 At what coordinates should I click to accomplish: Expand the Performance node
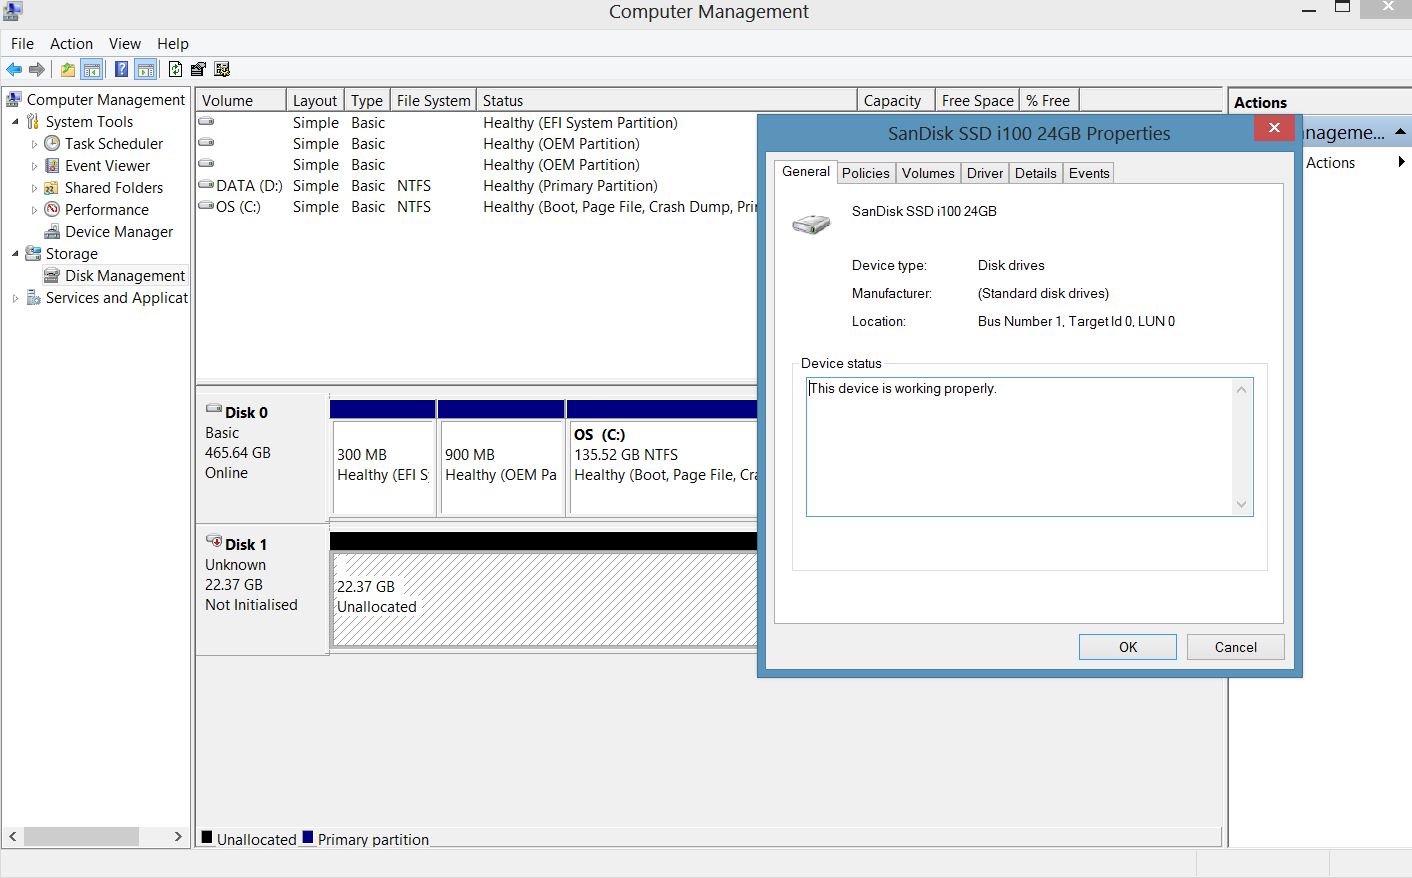tap(34, 210)
